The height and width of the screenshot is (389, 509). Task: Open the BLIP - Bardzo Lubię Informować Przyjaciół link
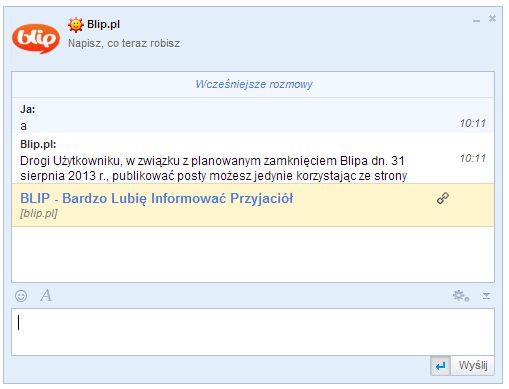click(x=157, y=198)
